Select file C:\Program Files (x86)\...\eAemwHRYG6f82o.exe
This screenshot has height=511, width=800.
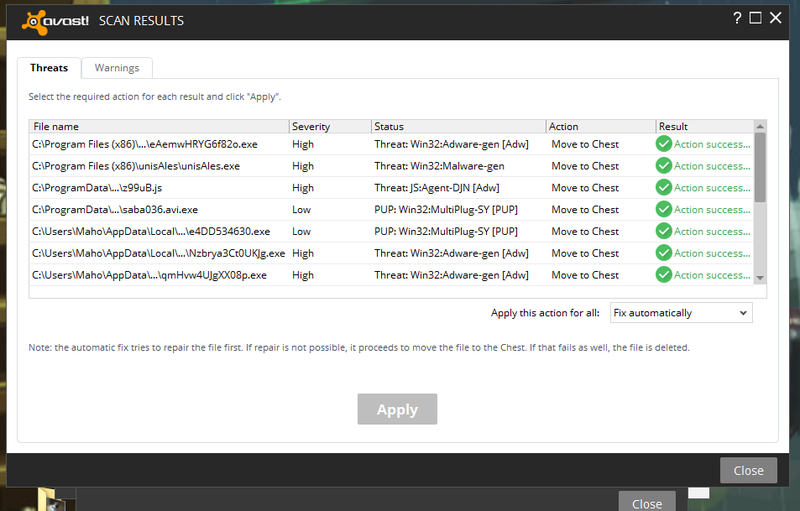click(x=145, y=144)
